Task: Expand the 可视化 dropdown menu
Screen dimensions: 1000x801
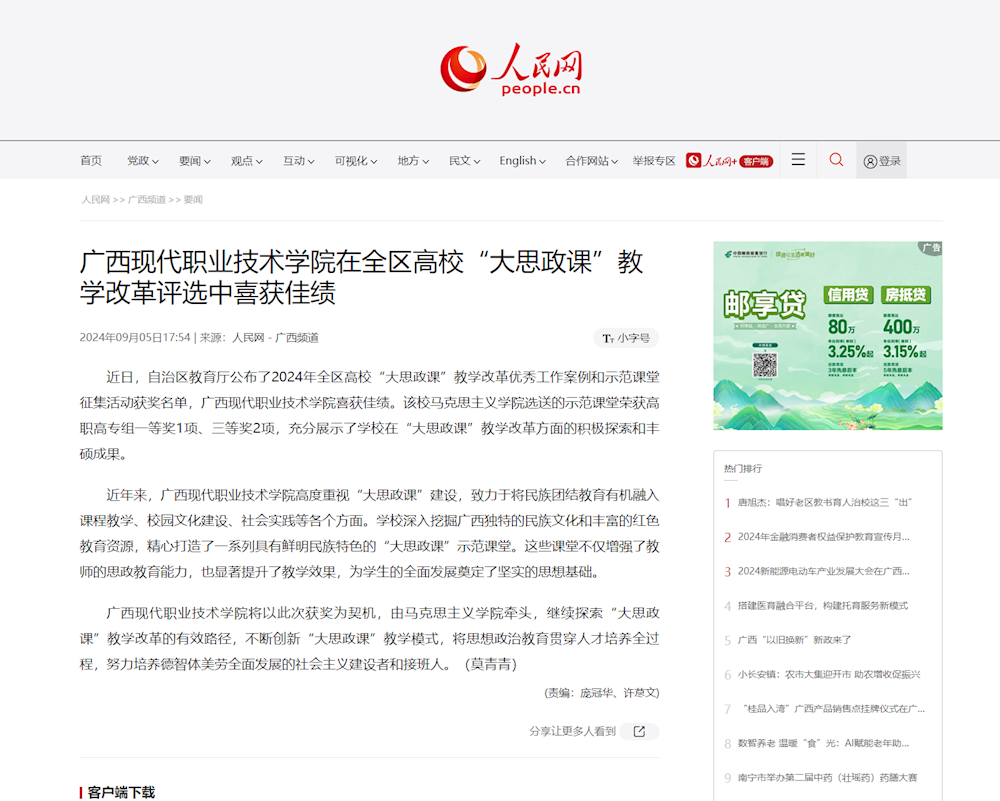Action: pyautogui.click(x=356, y=161)
